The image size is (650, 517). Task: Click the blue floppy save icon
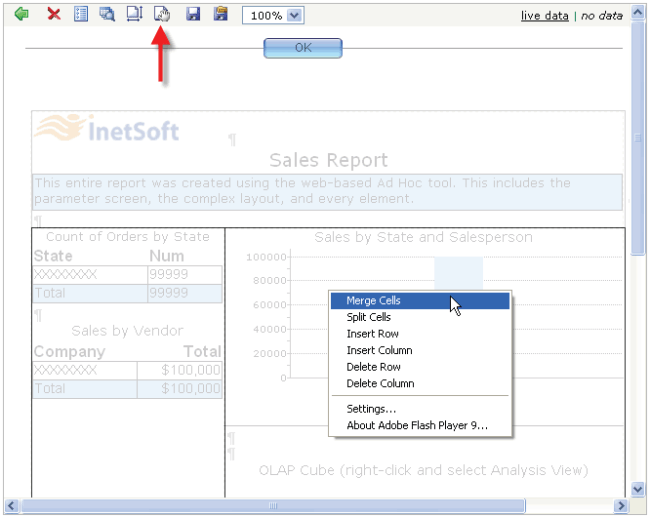pos(193,15)
